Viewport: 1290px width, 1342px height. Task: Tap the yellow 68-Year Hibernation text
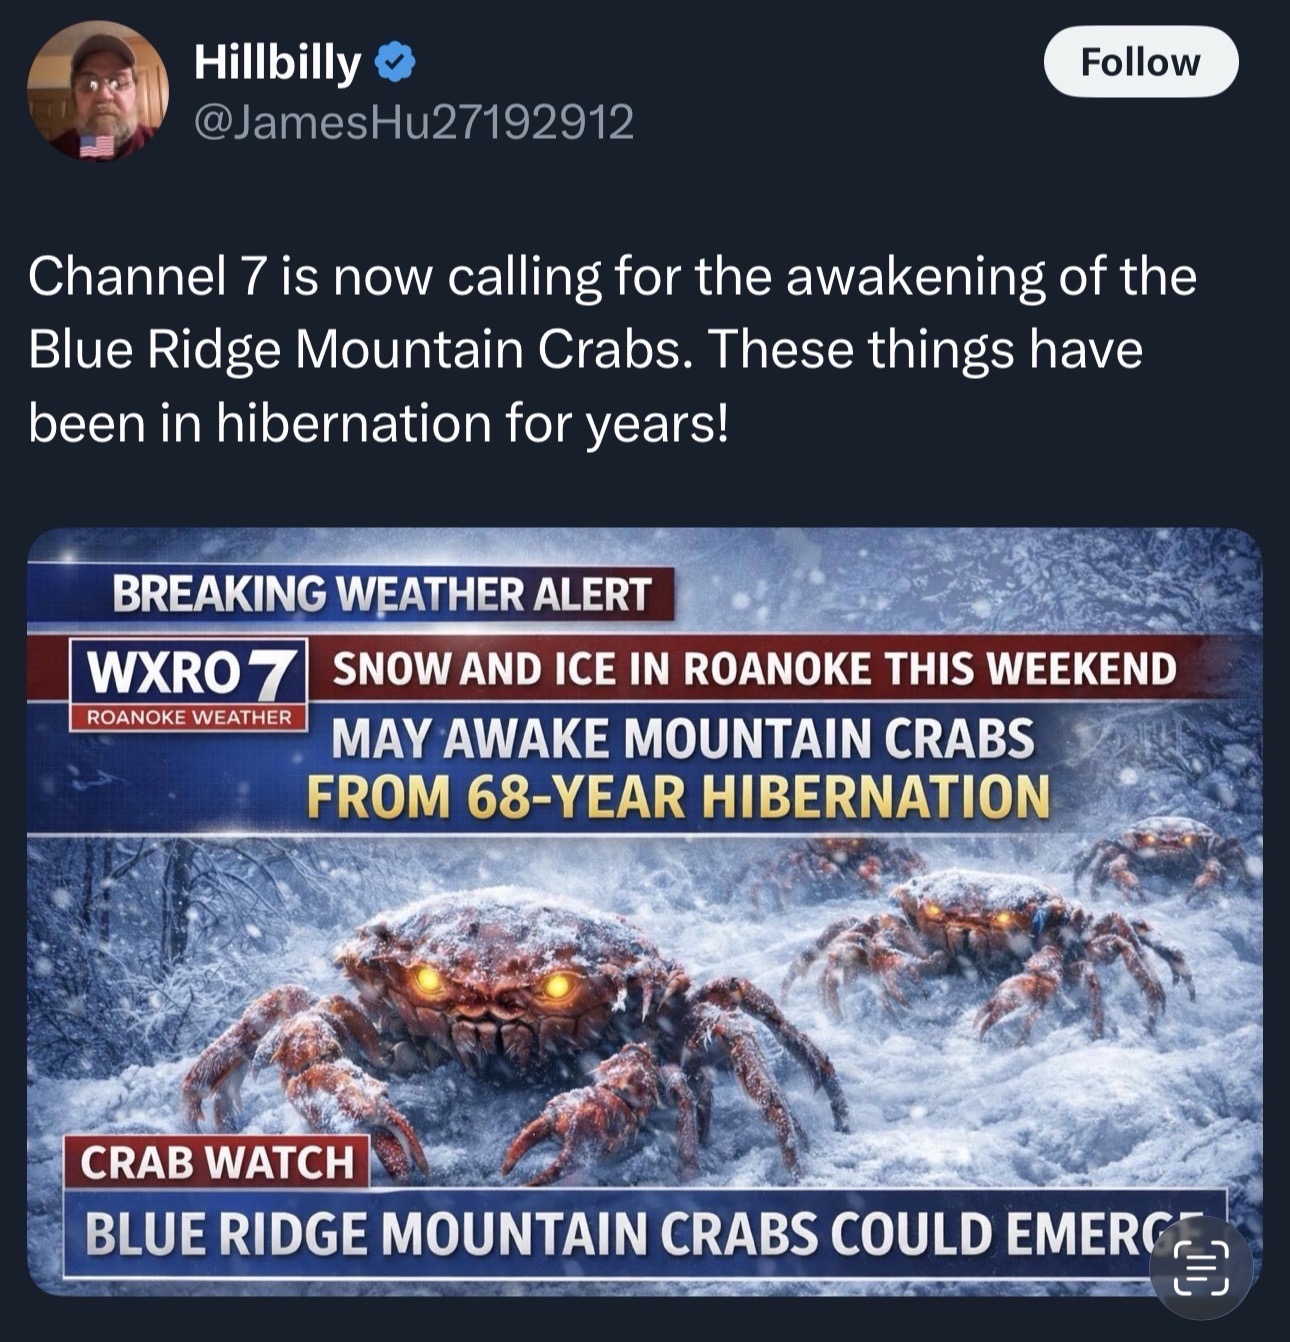[x=678, y=797]
